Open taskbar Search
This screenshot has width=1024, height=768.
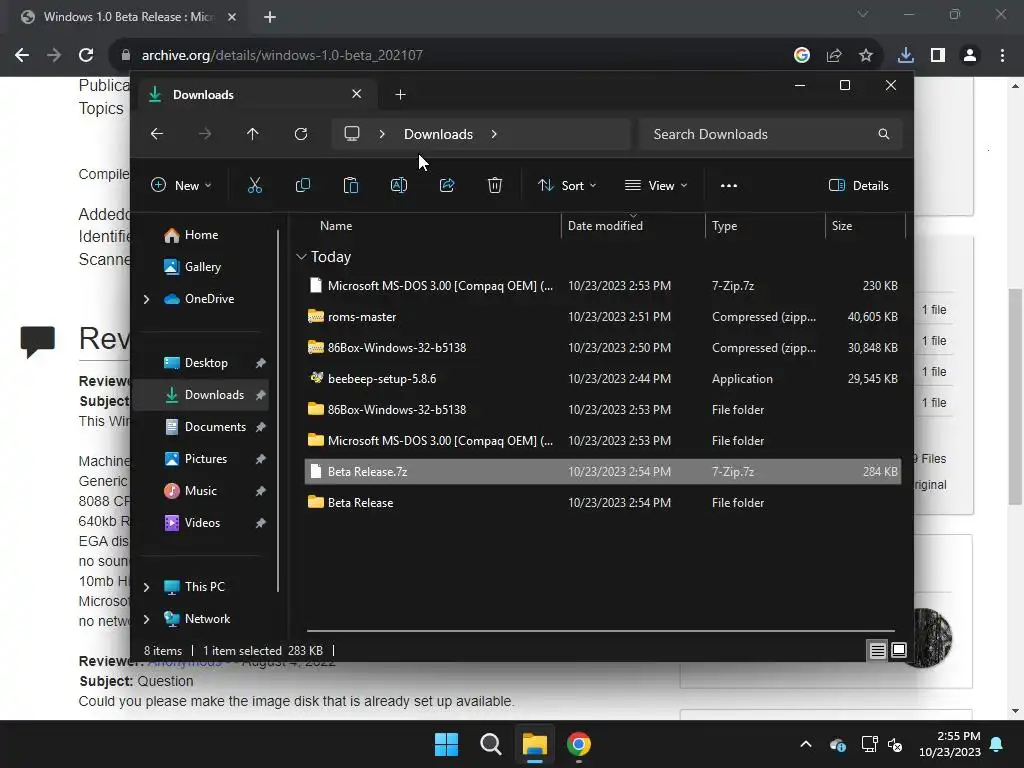[490, 744]
